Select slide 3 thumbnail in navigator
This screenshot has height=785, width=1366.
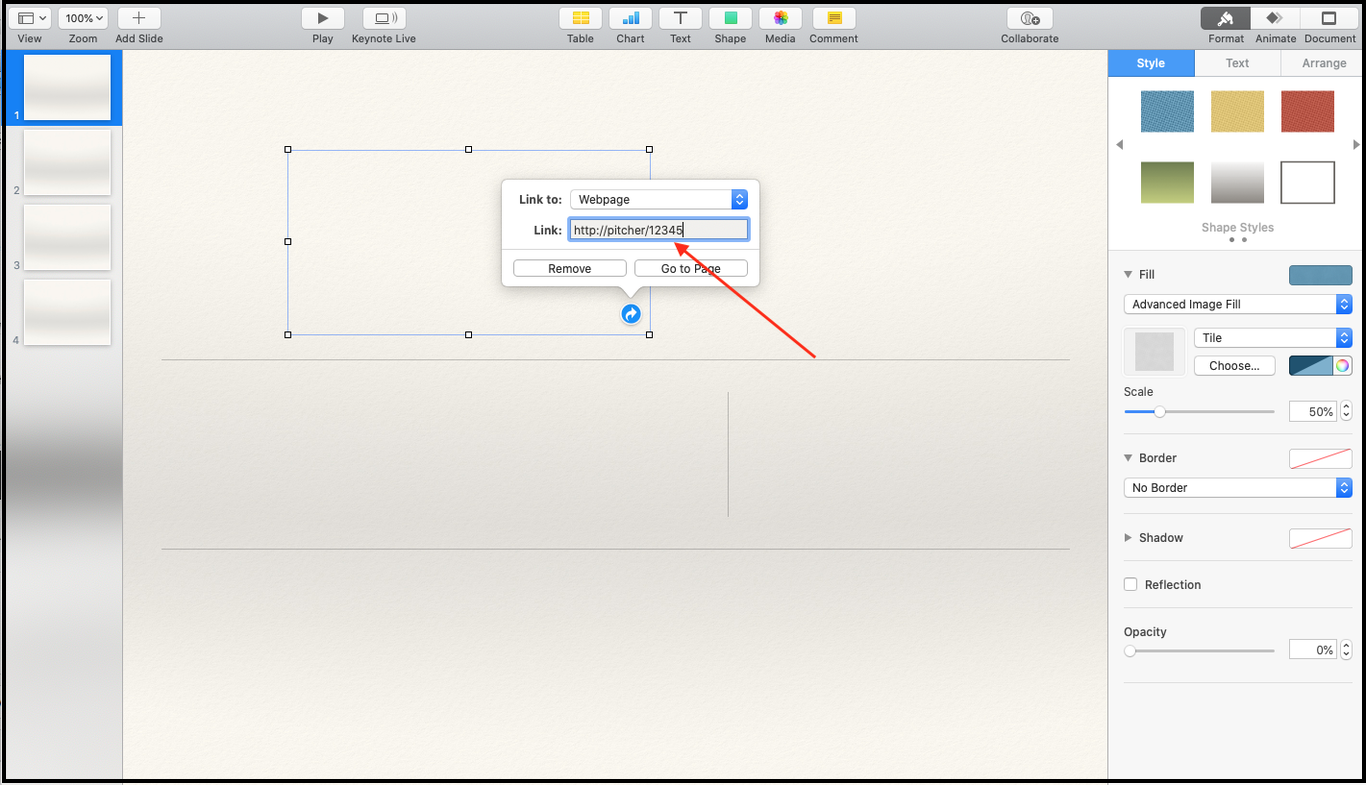[67, 237]
